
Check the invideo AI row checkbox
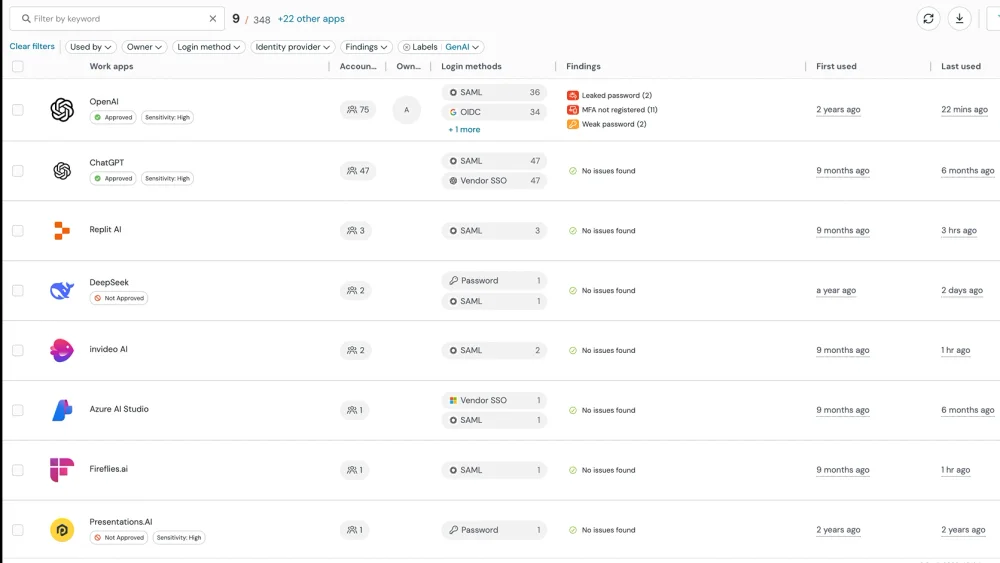click(x=18, y=350)
